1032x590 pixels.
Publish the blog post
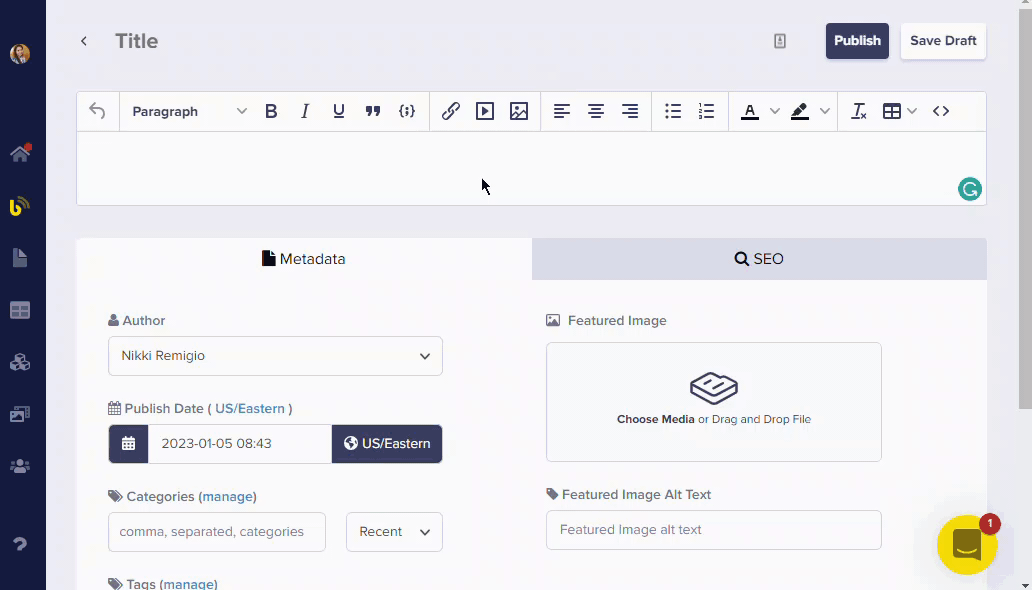(857, 41)
